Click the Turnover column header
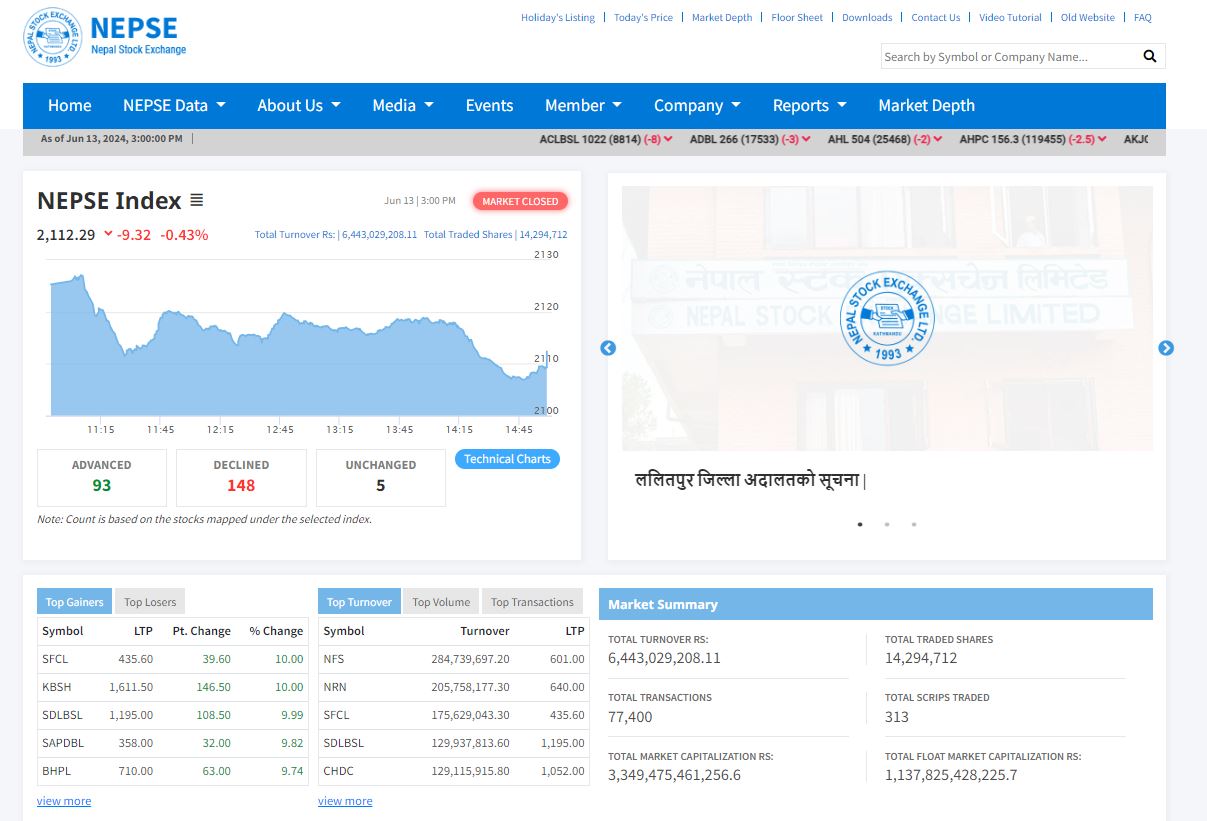The height and width of the screenshot is (821, 1207). click(485, 631)
